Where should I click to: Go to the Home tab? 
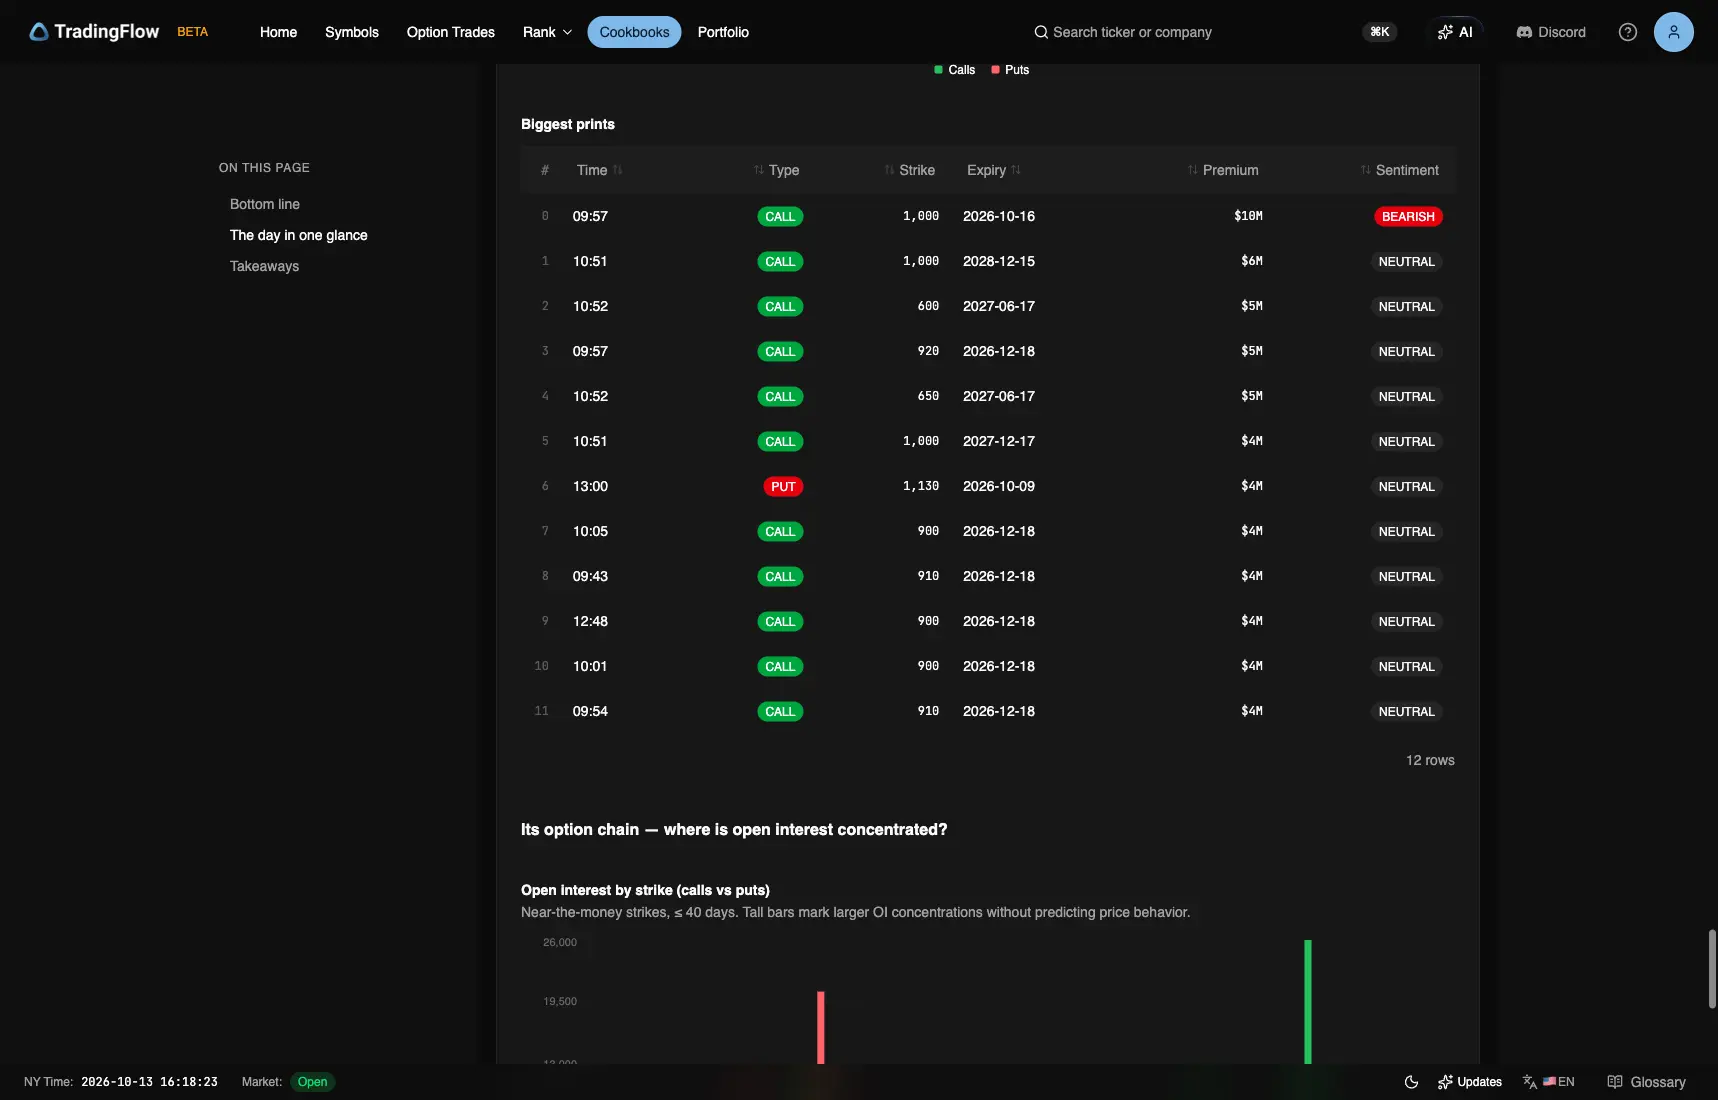[278, 32]
